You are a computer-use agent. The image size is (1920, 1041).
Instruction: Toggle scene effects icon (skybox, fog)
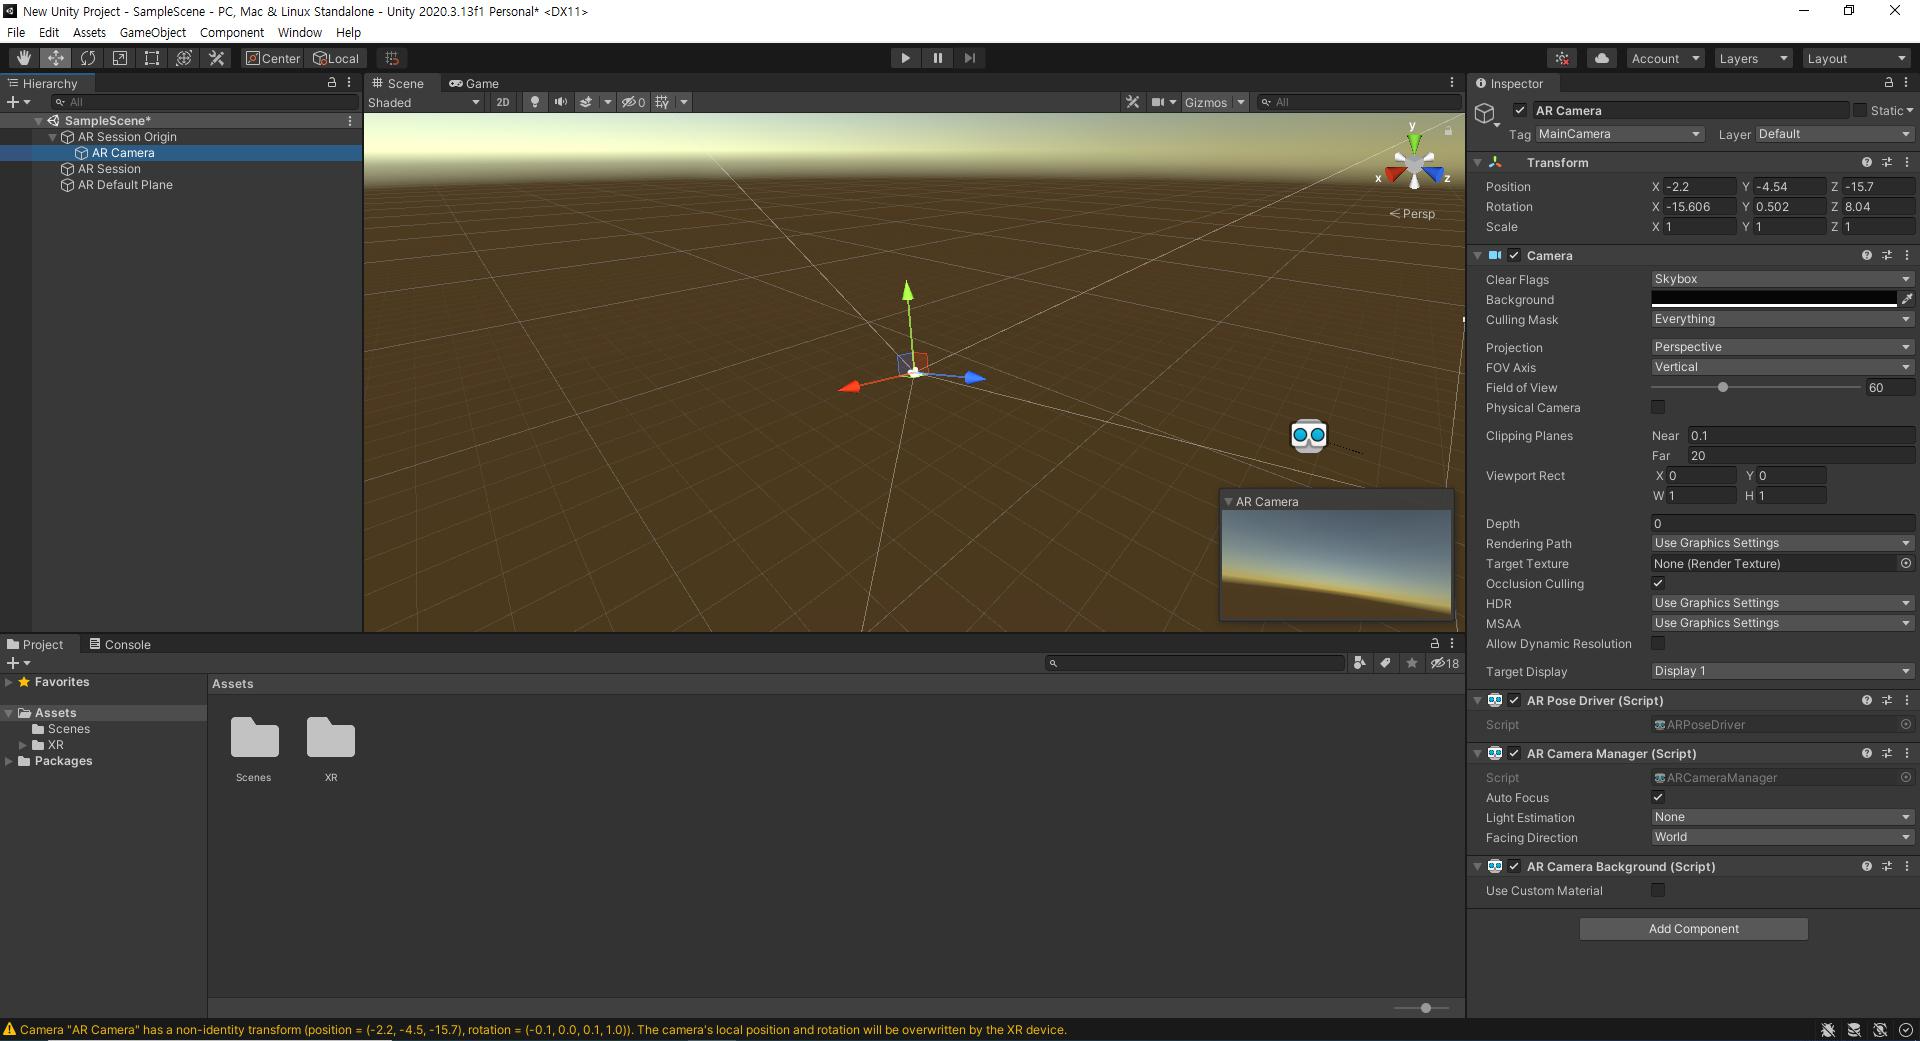[x=586, y=102]
